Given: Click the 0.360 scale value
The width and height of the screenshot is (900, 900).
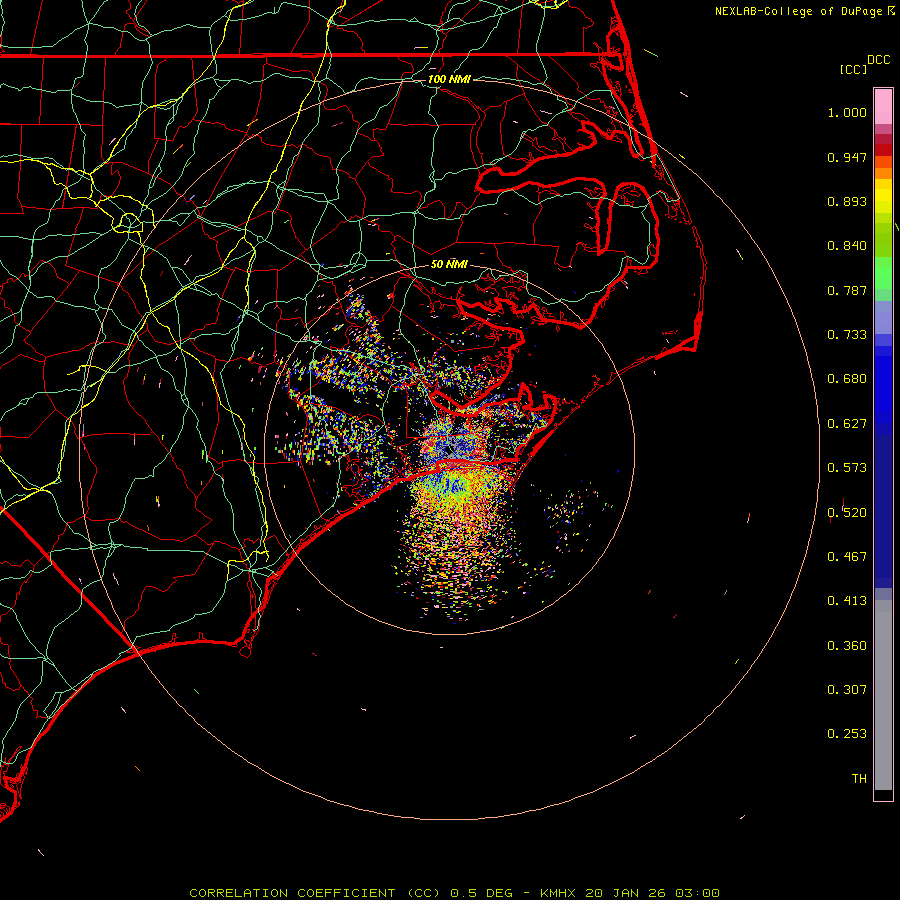Looking at the screenshot, I should (x=847, y=646).
